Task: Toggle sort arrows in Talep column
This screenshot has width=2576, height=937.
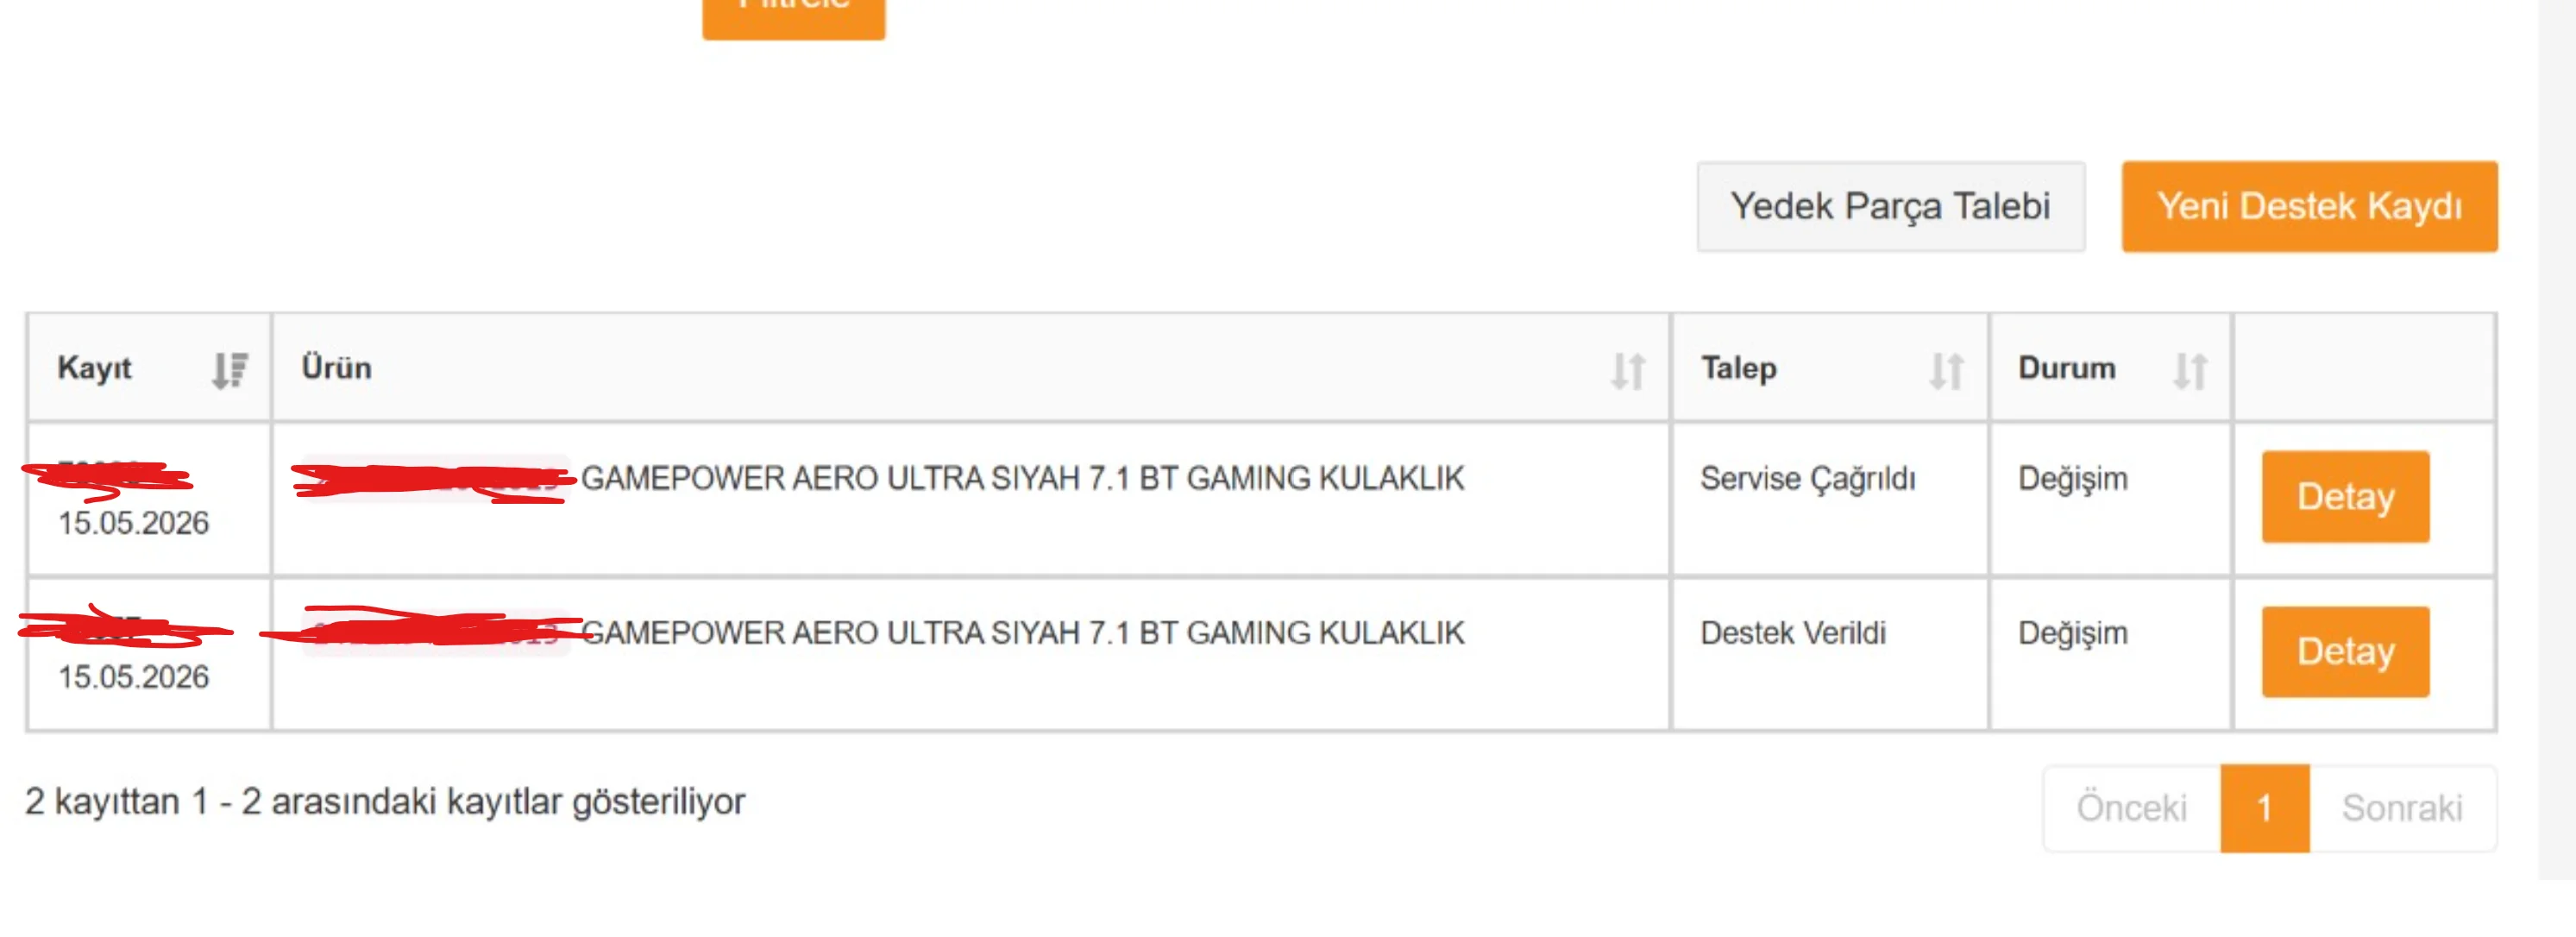Action: tap(1946, 370)
